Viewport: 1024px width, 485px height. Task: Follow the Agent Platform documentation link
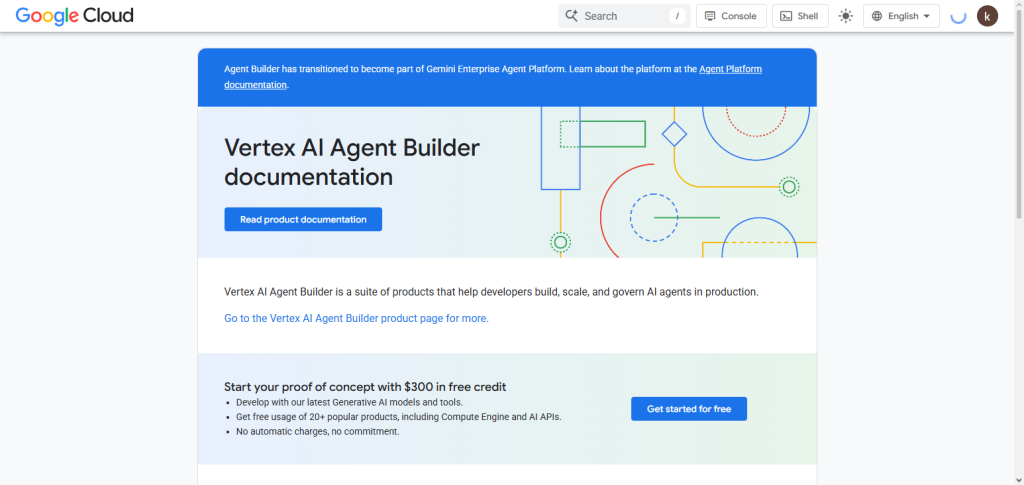pos(730,69)
